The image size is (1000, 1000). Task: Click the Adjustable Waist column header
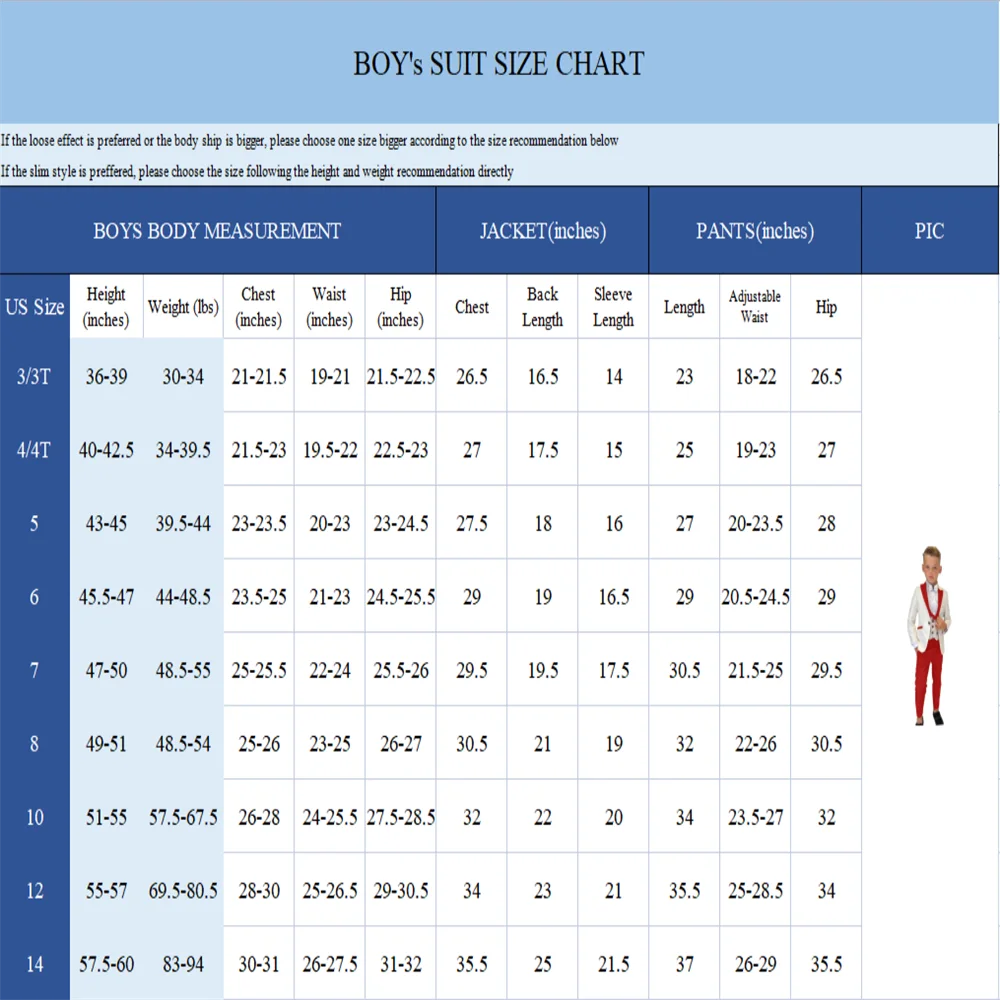point(755,307)
